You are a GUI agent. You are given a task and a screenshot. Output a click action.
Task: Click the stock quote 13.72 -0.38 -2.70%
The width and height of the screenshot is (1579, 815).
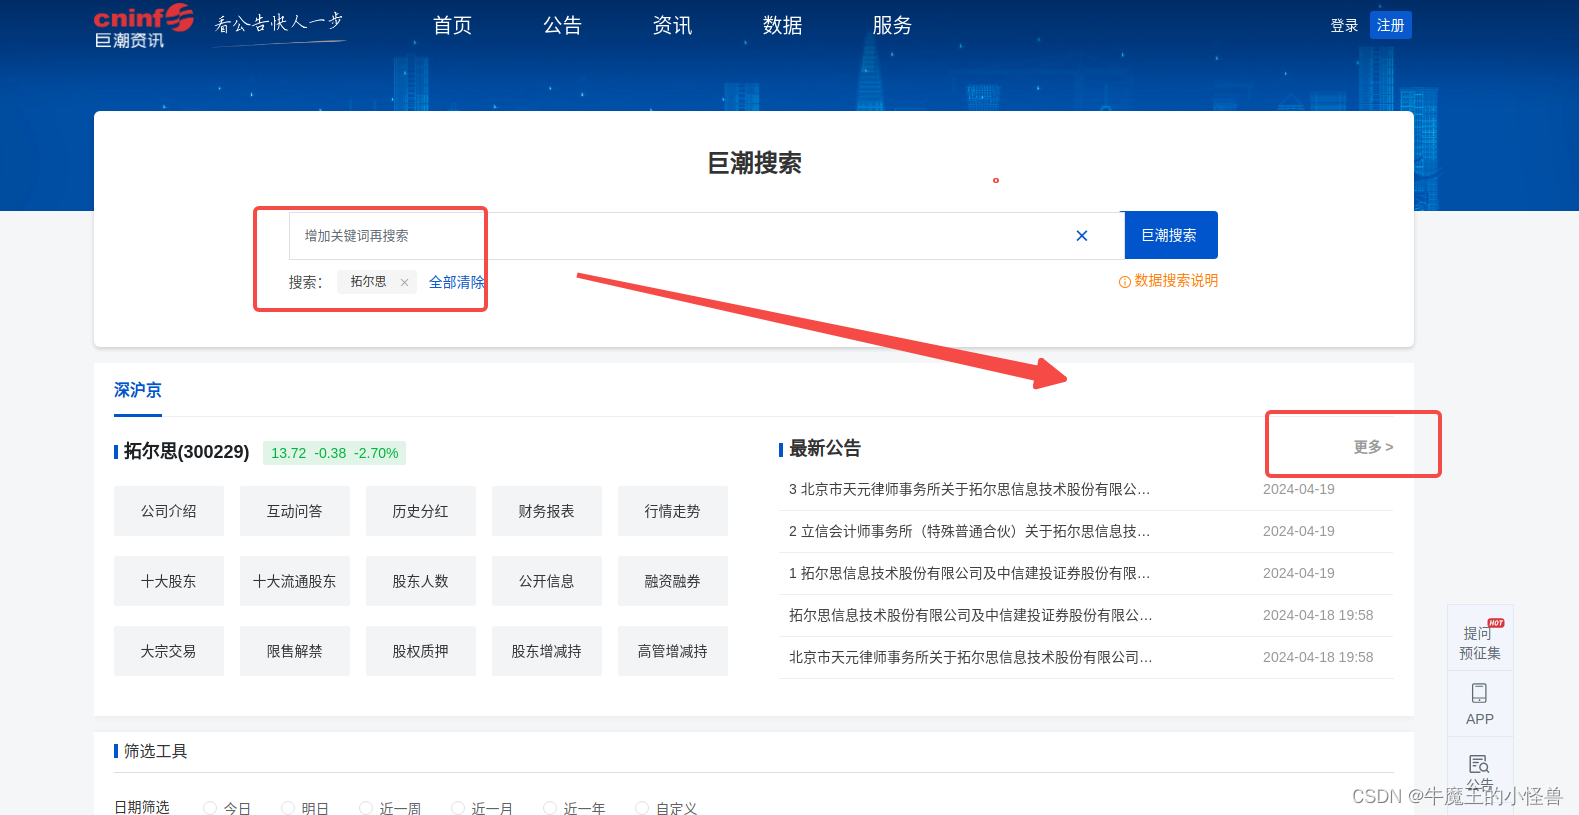pyautogui.click(x=334, y=453)
